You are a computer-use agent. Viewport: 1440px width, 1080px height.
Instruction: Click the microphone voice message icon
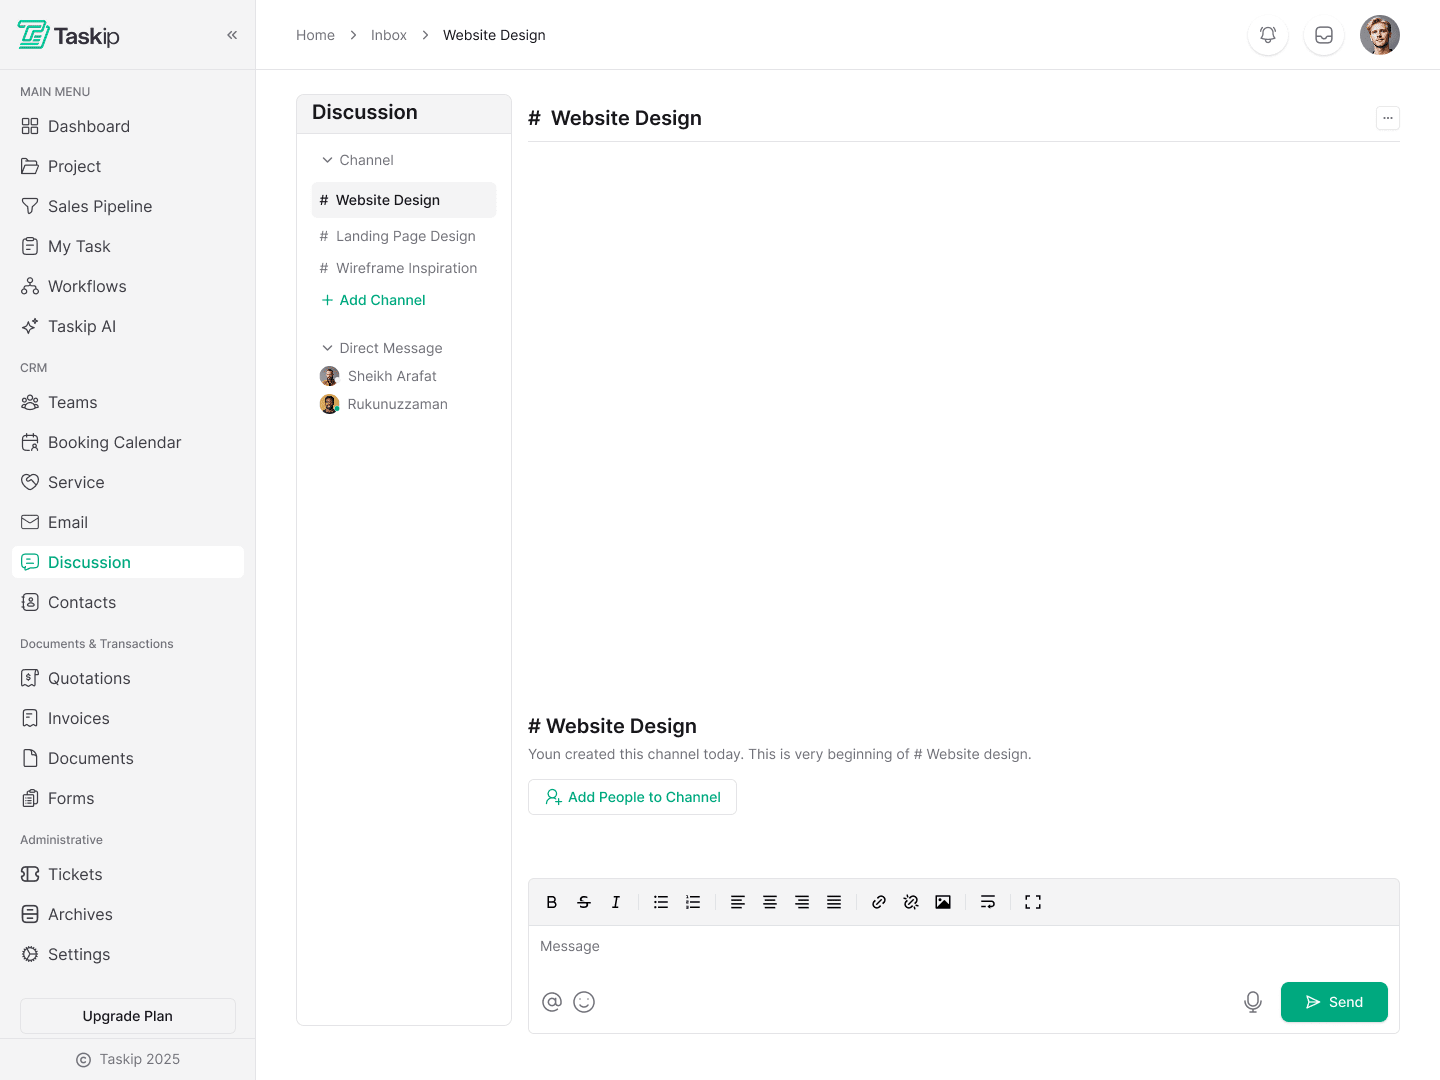click(x=1252, y=1002)
